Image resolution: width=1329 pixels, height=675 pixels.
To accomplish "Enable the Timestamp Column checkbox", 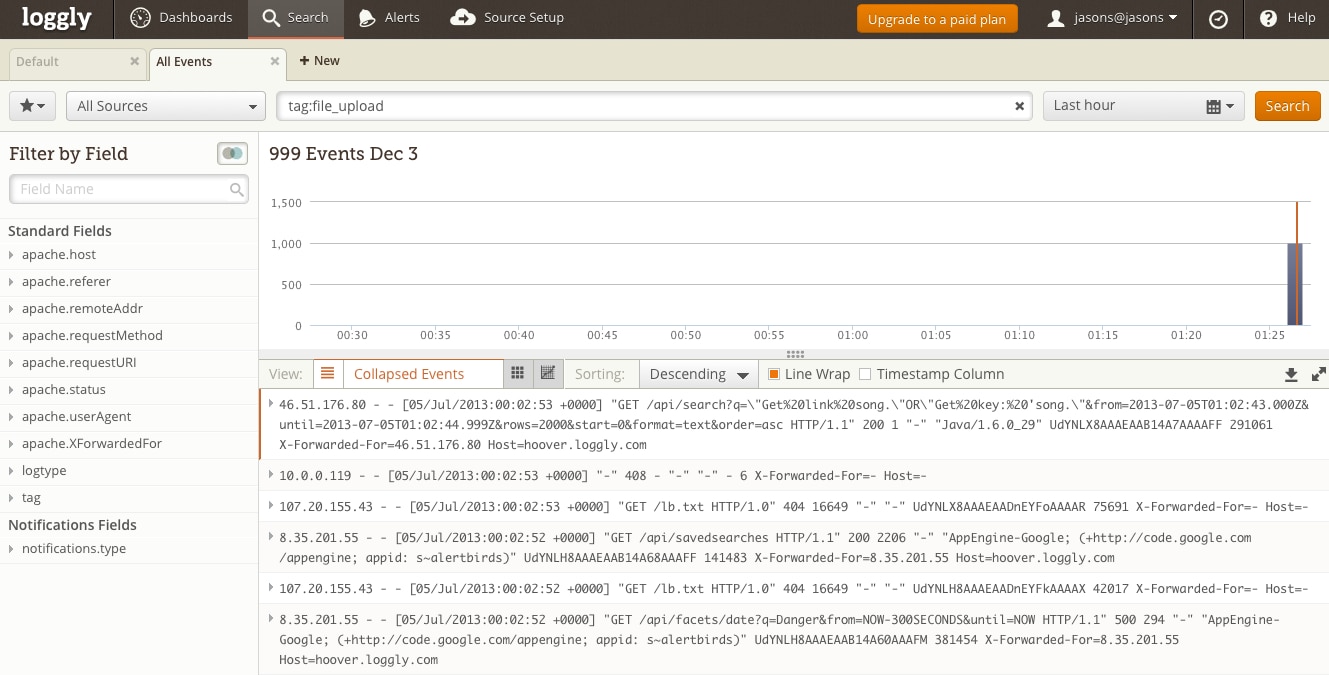I will 866,374.
